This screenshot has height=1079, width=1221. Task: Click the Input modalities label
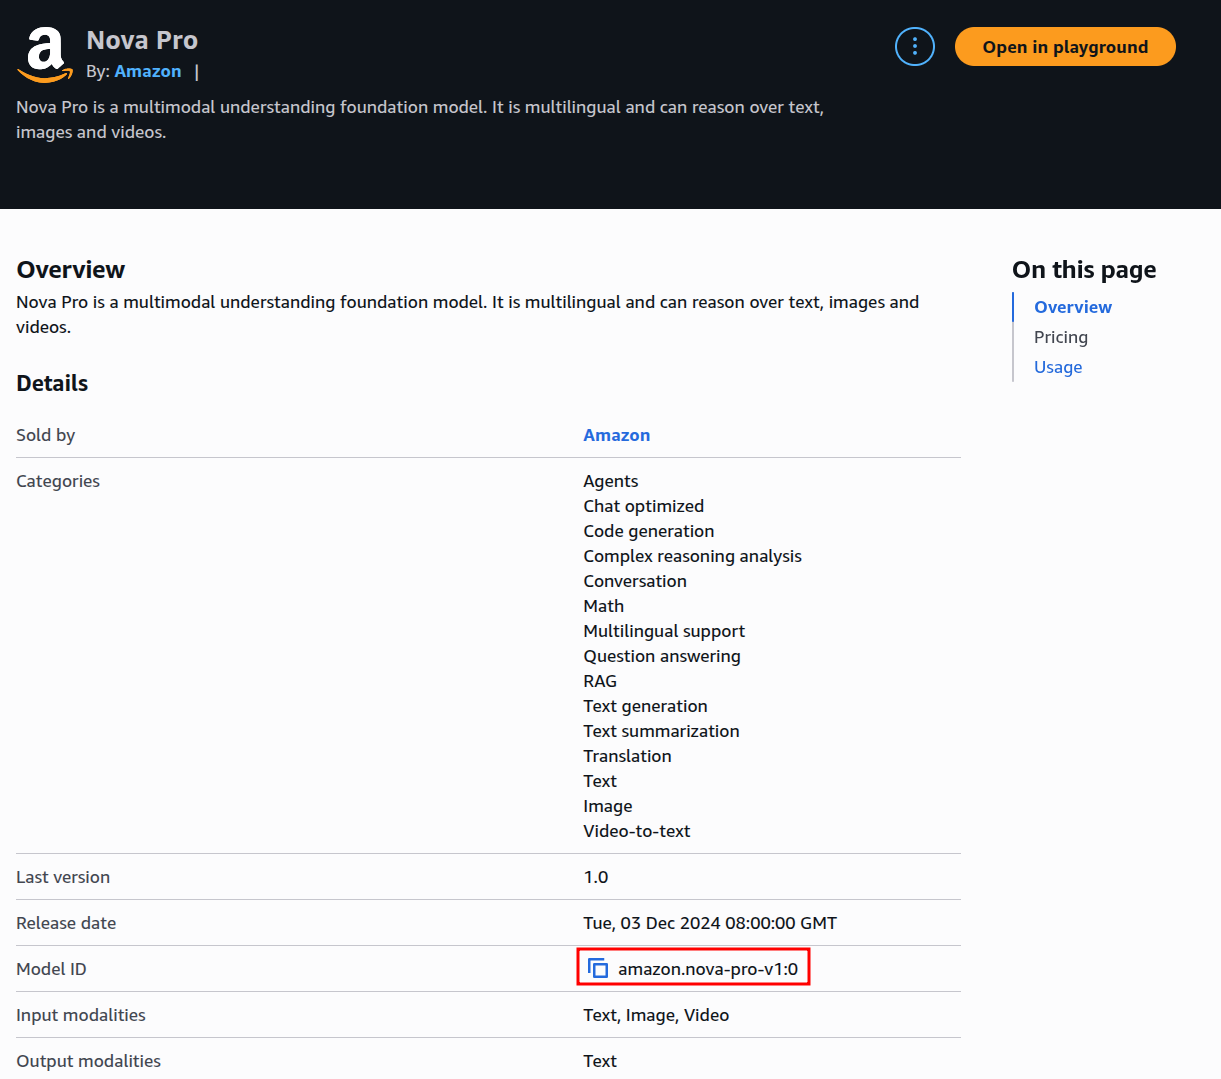(81, 1015)
